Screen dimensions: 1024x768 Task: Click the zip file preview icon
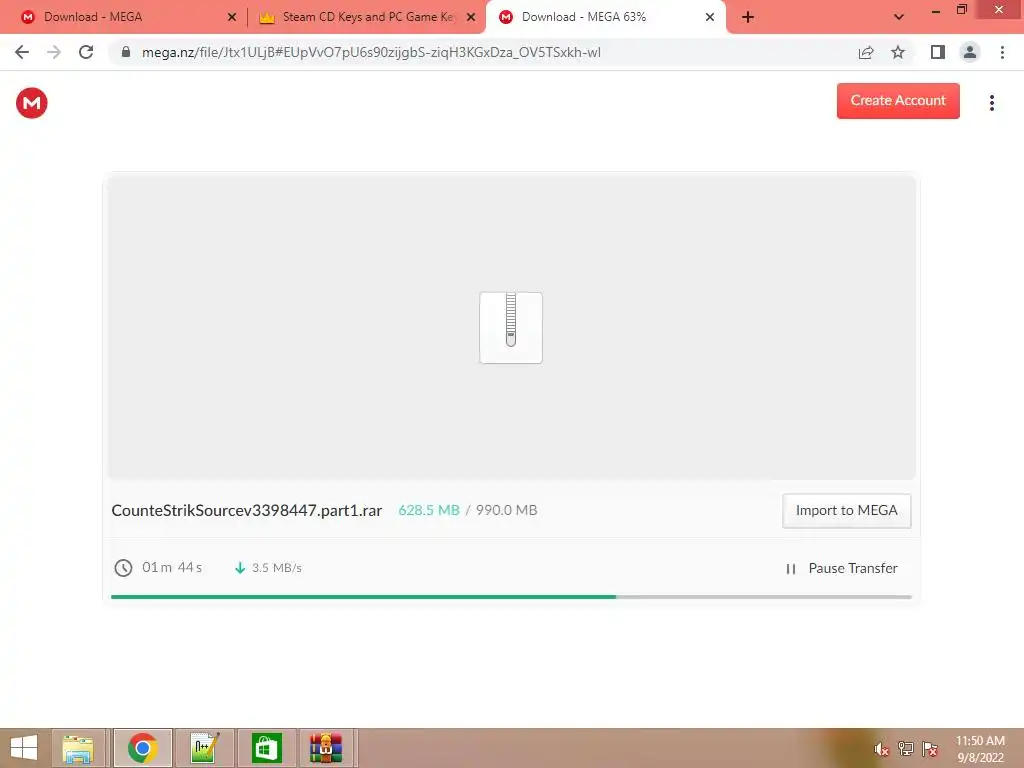click(511, 327)
